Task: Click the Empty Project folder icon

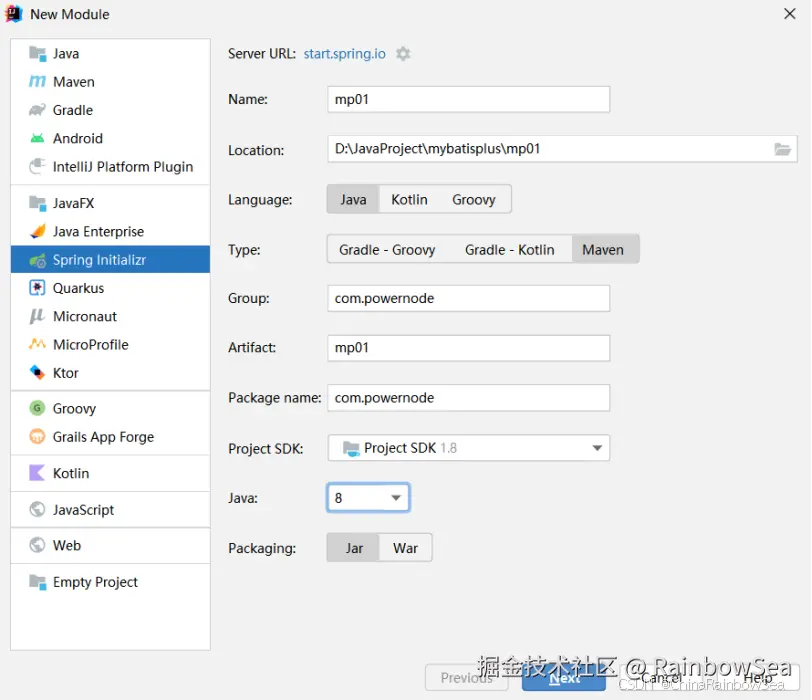Action: click(37, 582)
